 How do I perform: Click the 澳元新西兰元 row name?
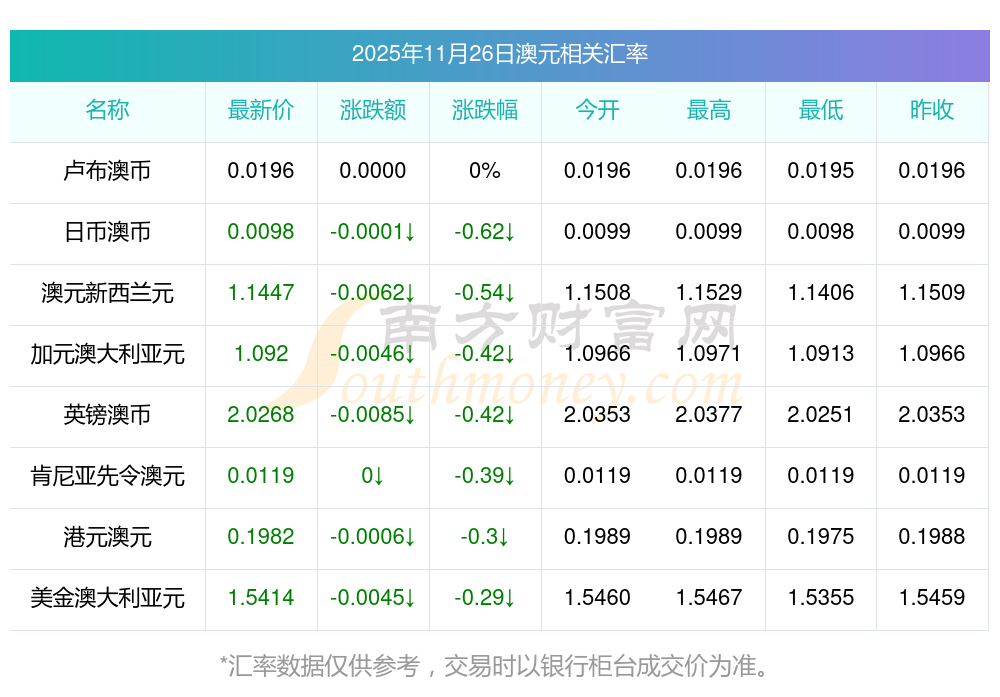click(107, 293)
